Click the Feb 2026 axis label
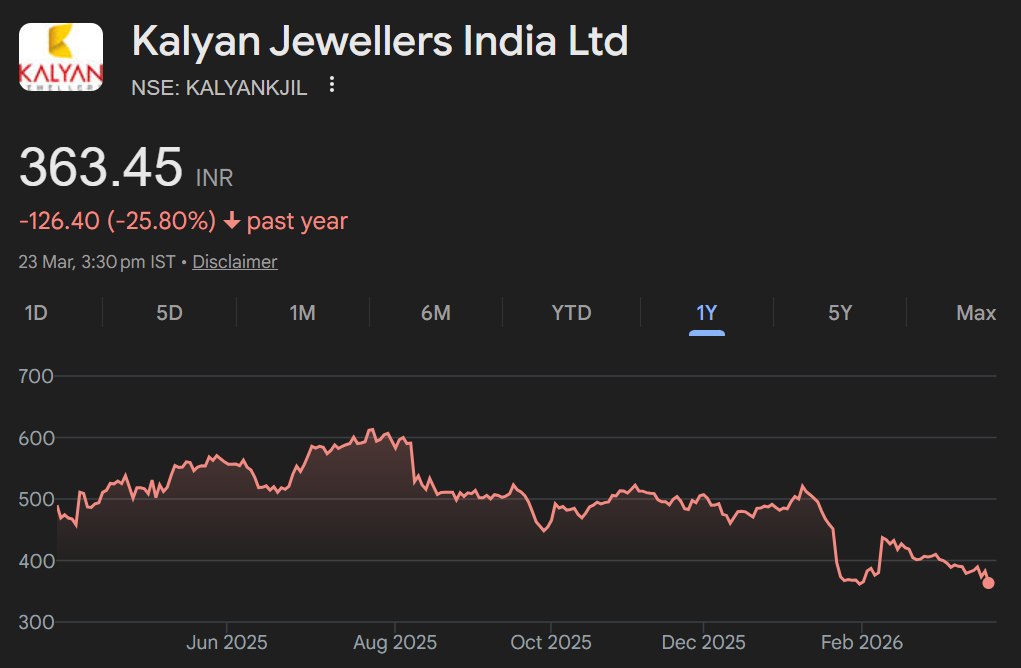This screenshot has width=1021, height=668. point(862,642)
